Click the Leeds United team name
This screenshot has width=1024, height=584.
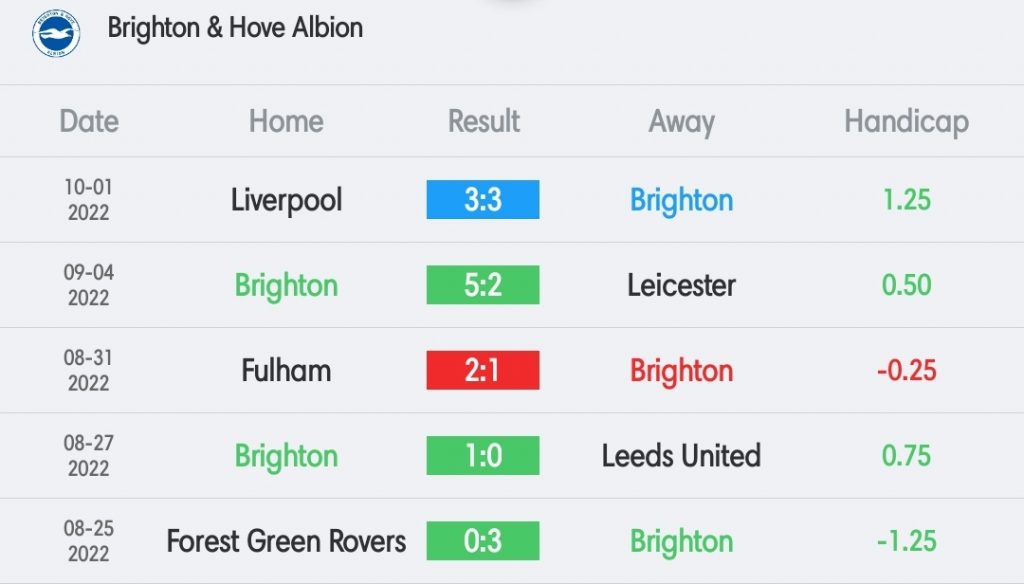[x=681, y=456]
